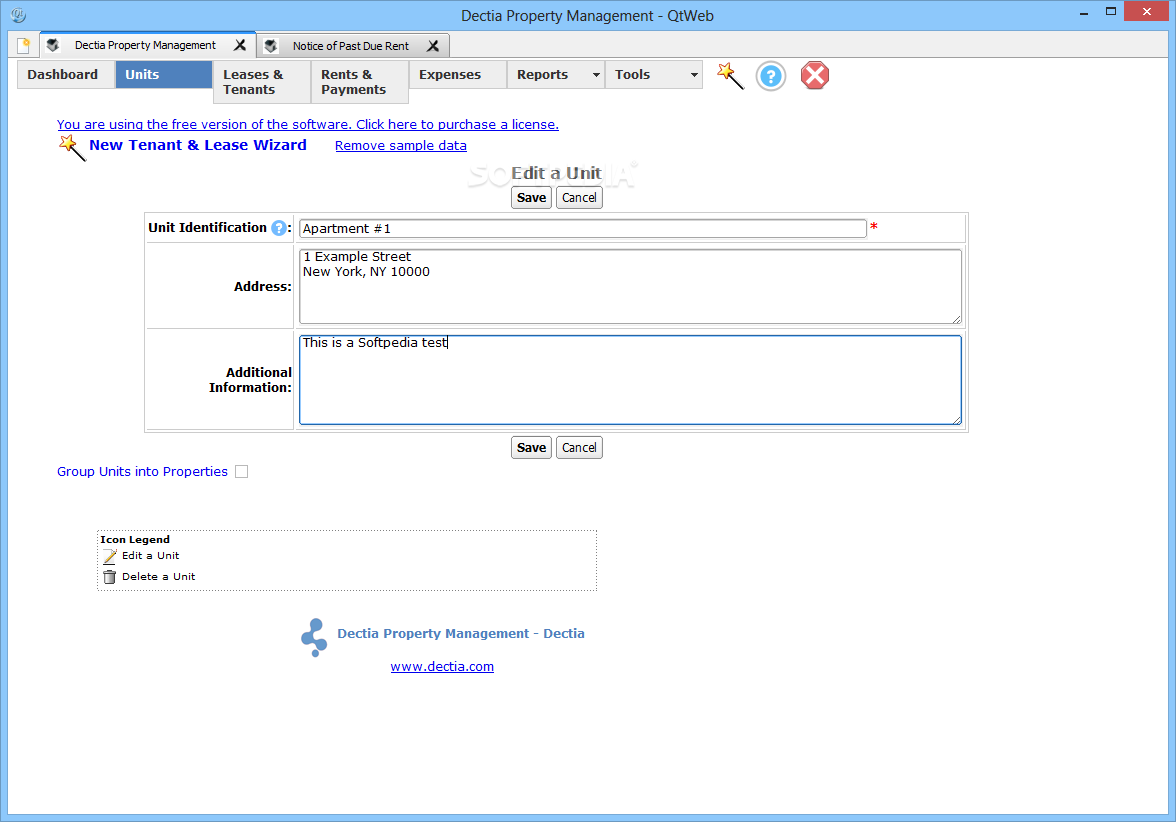Click the Dectia Property Management - Dectia footer text

coord(460,634)
